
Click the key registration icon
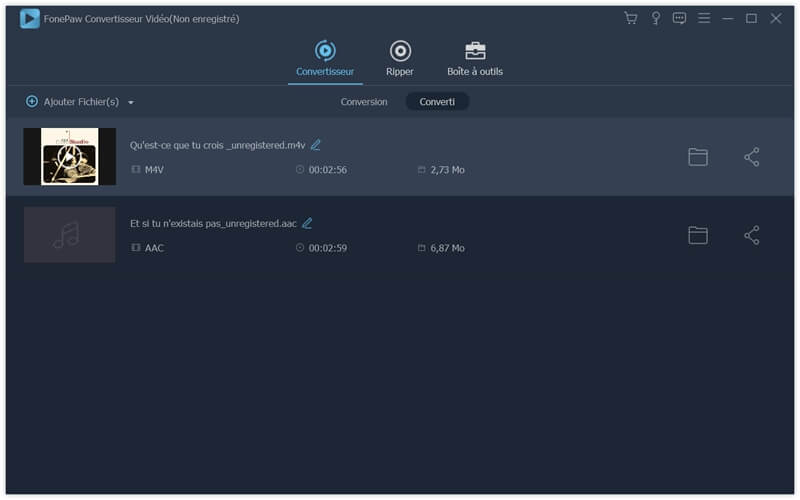[656, 18]
